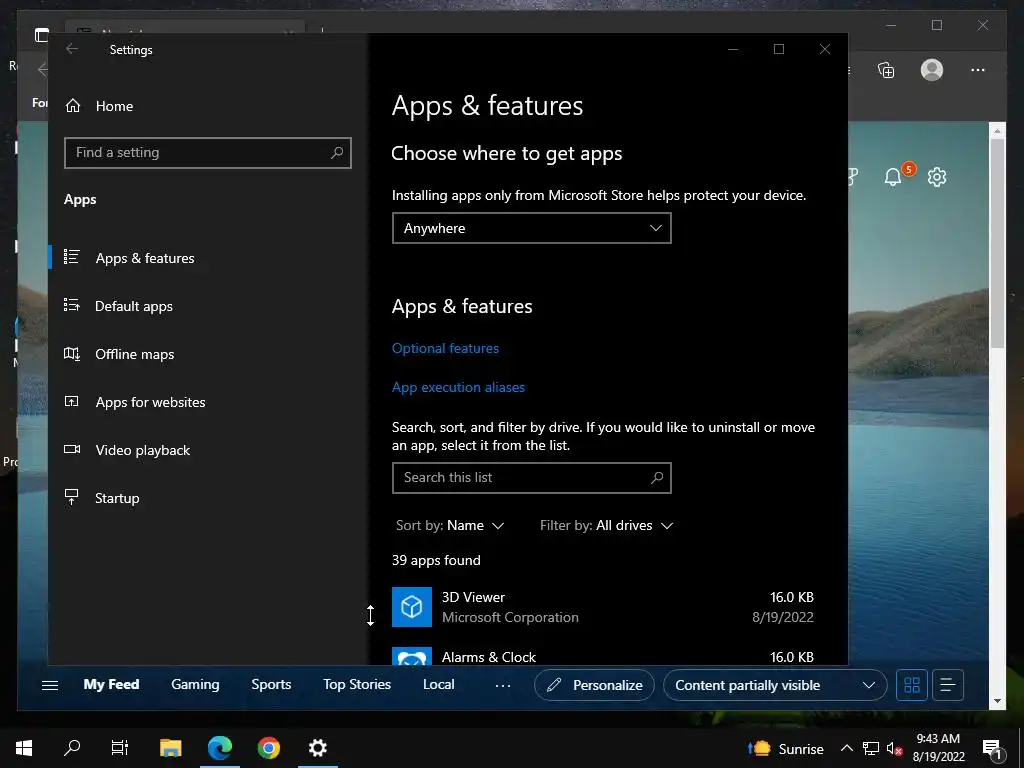Click Edge page vertical scrollbar thumb
The height and width of the screenshot is (768, 1024).
click(997, 243)
